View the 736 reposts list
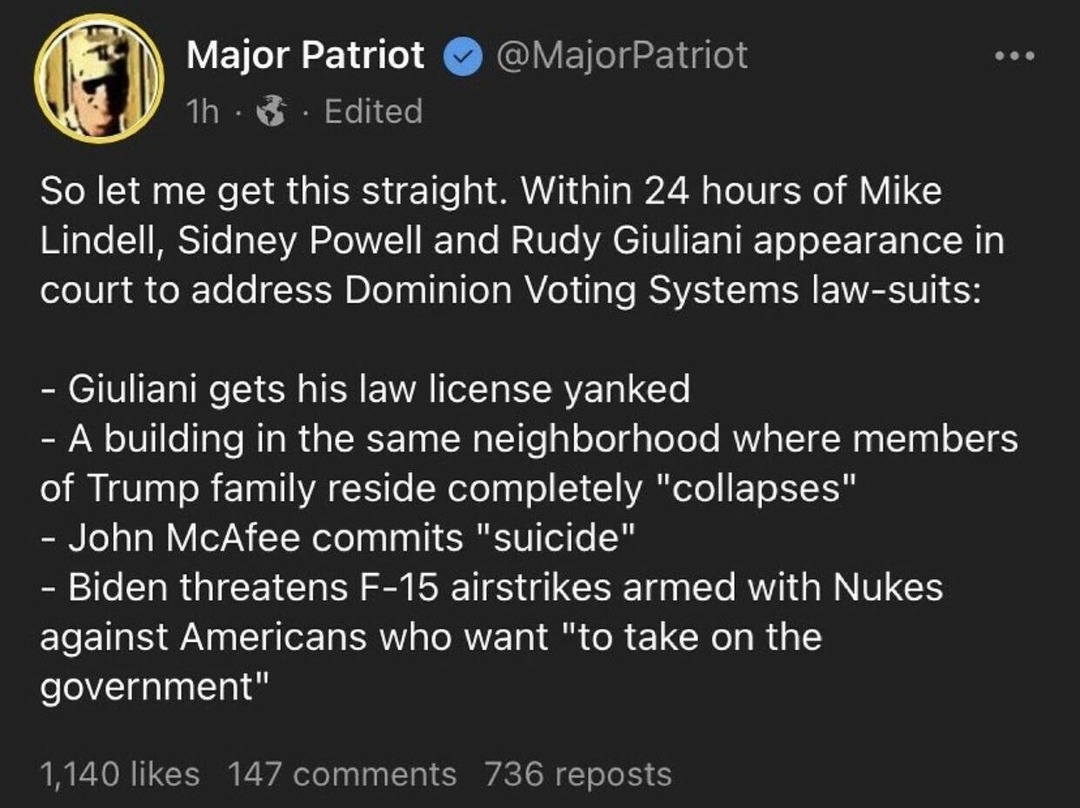Image resolution: width=1080 pixels, height=808 pixels. tap(577, 773)
